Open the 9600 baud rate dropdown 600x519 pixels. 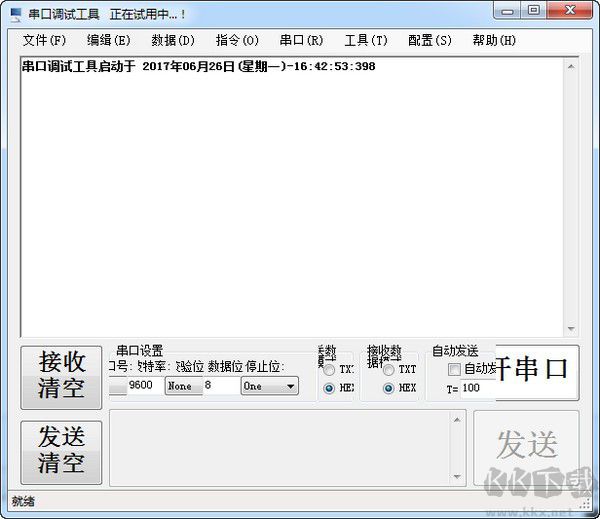pos(144,385)
